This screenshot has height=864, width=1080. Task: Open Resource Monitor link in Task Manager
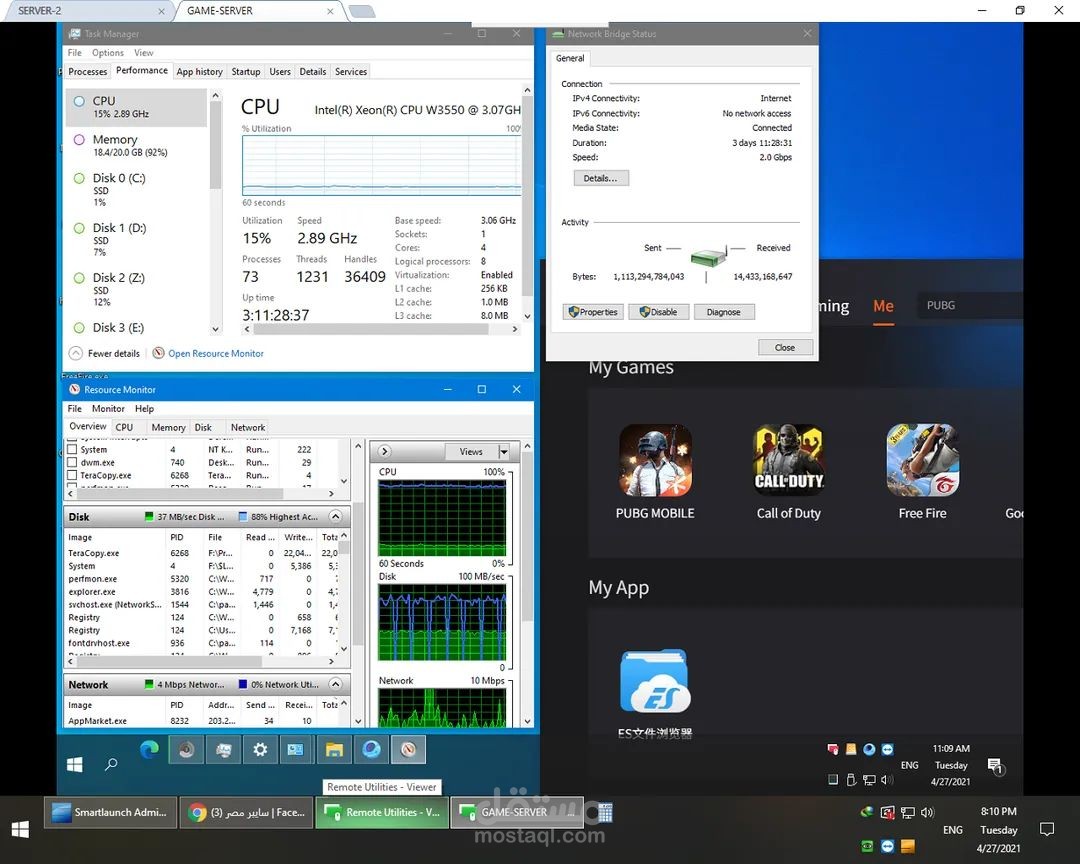216,353
